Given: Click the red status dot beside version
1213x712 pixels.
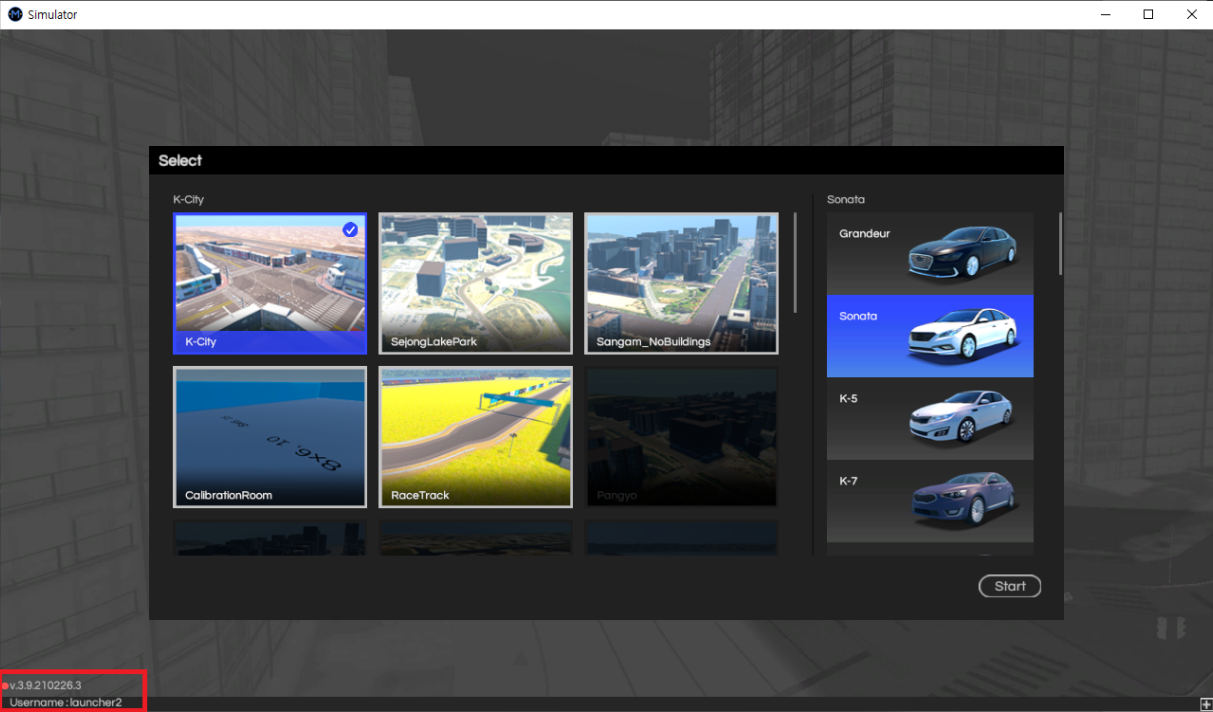Looking at the screenshot, I should [5, 686].
